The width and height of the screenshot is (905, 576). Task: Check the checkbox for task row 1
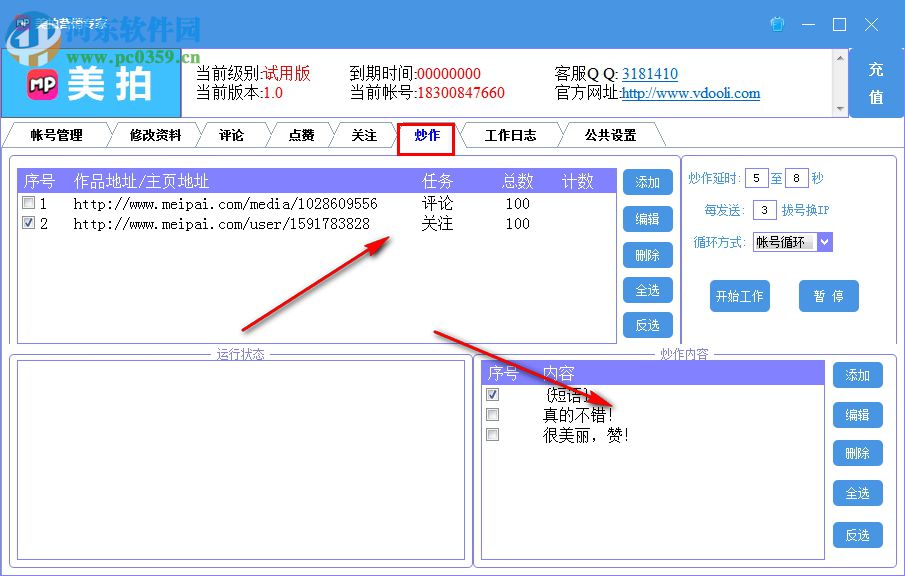[29, 202]
